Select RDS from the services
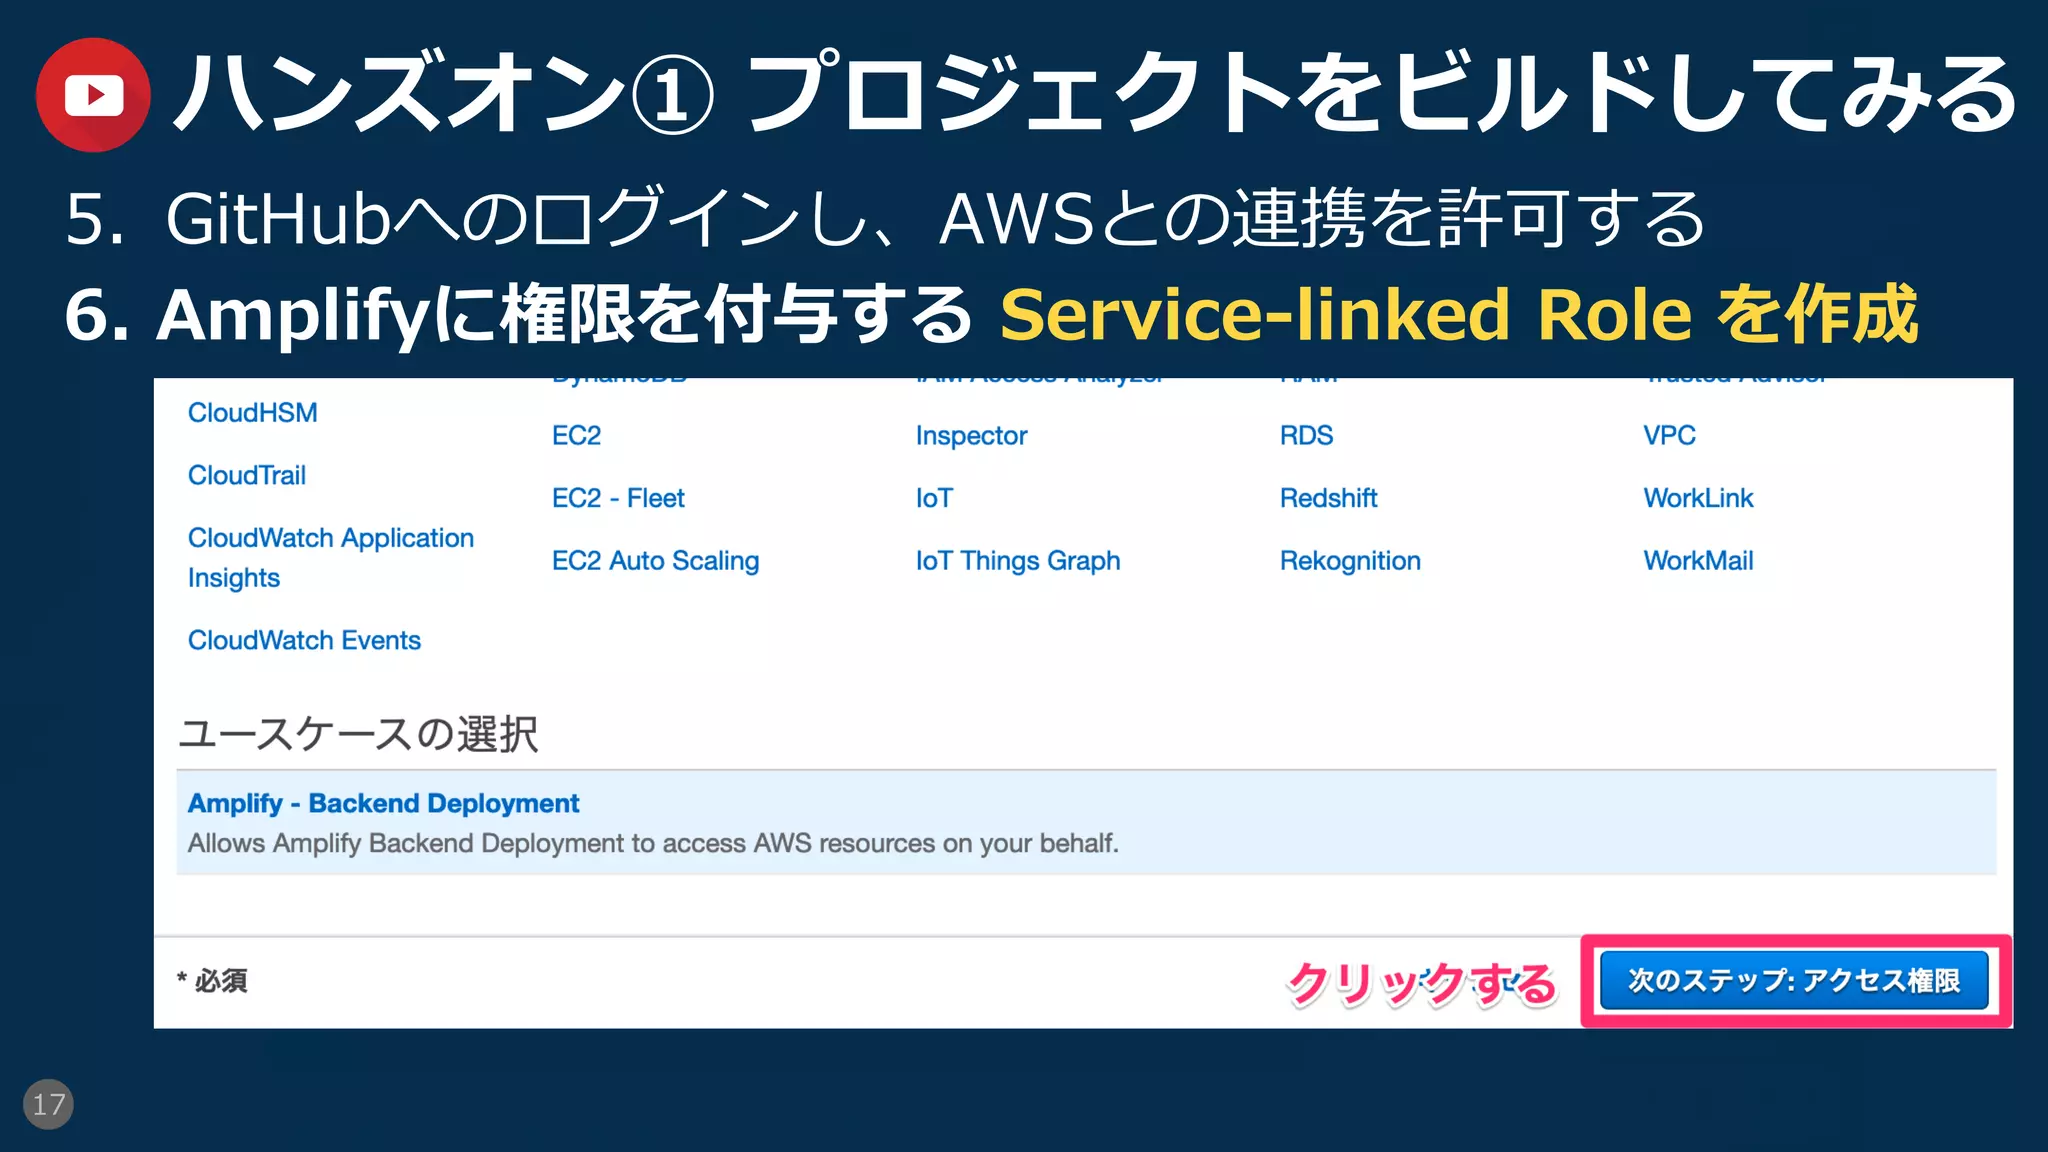The height and width of the screenshot is (1152, 2048). (x=1306, y=436)
